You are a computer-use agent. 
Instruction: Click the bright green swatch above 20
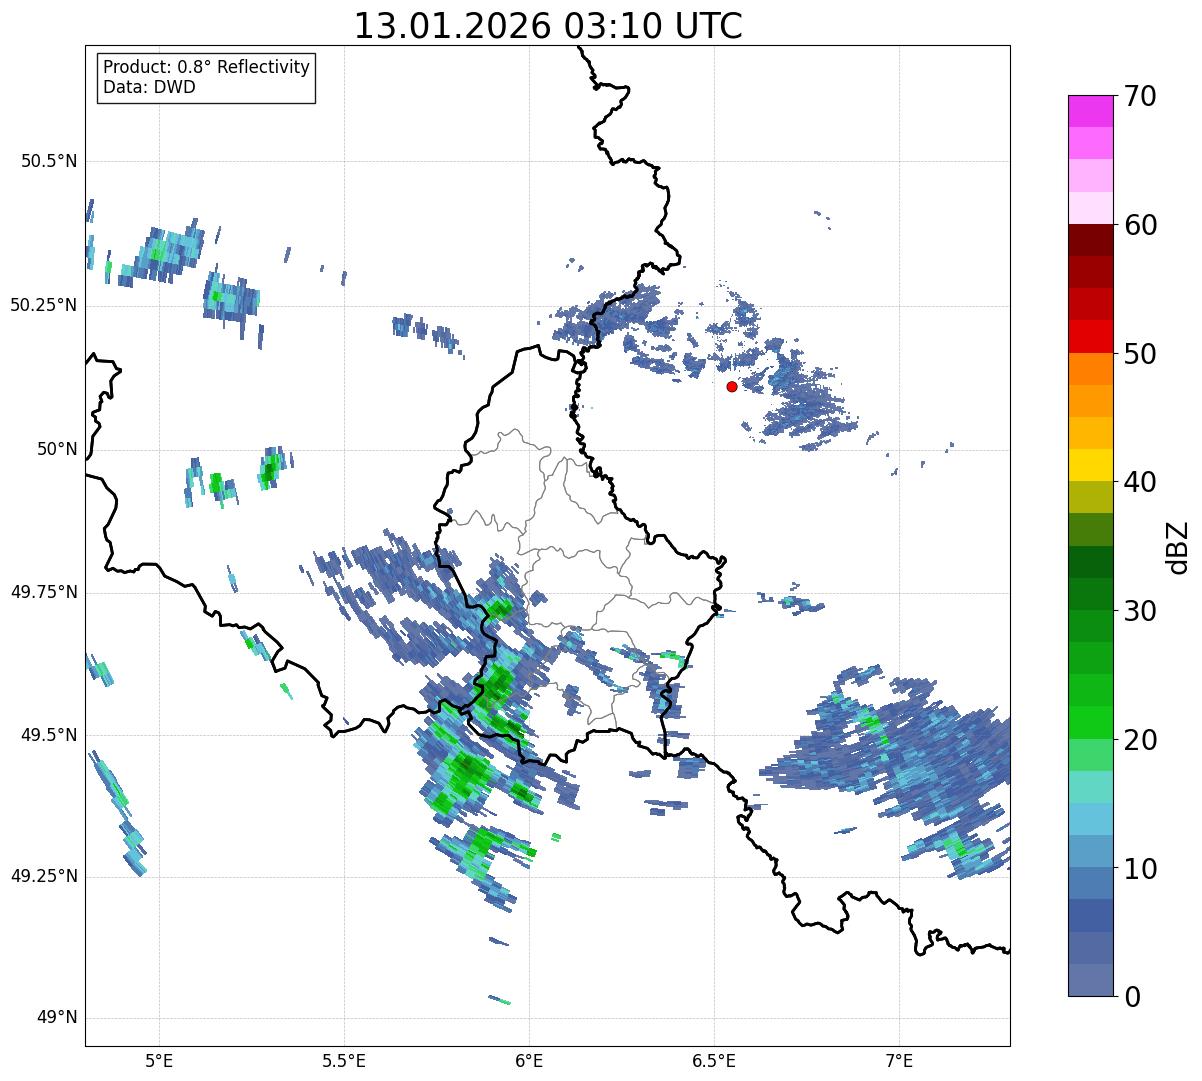[x=1090, y=723]
